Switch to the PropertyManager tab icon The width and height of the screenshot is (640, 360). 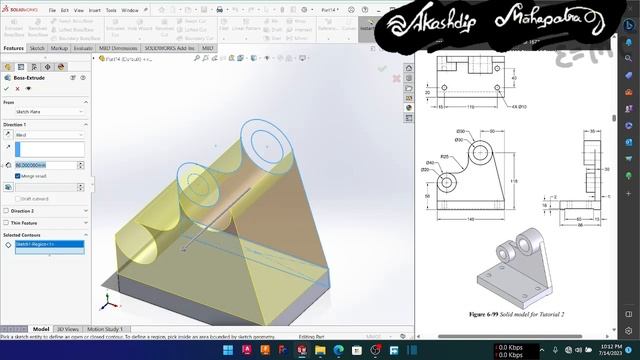tap(21, 67)
